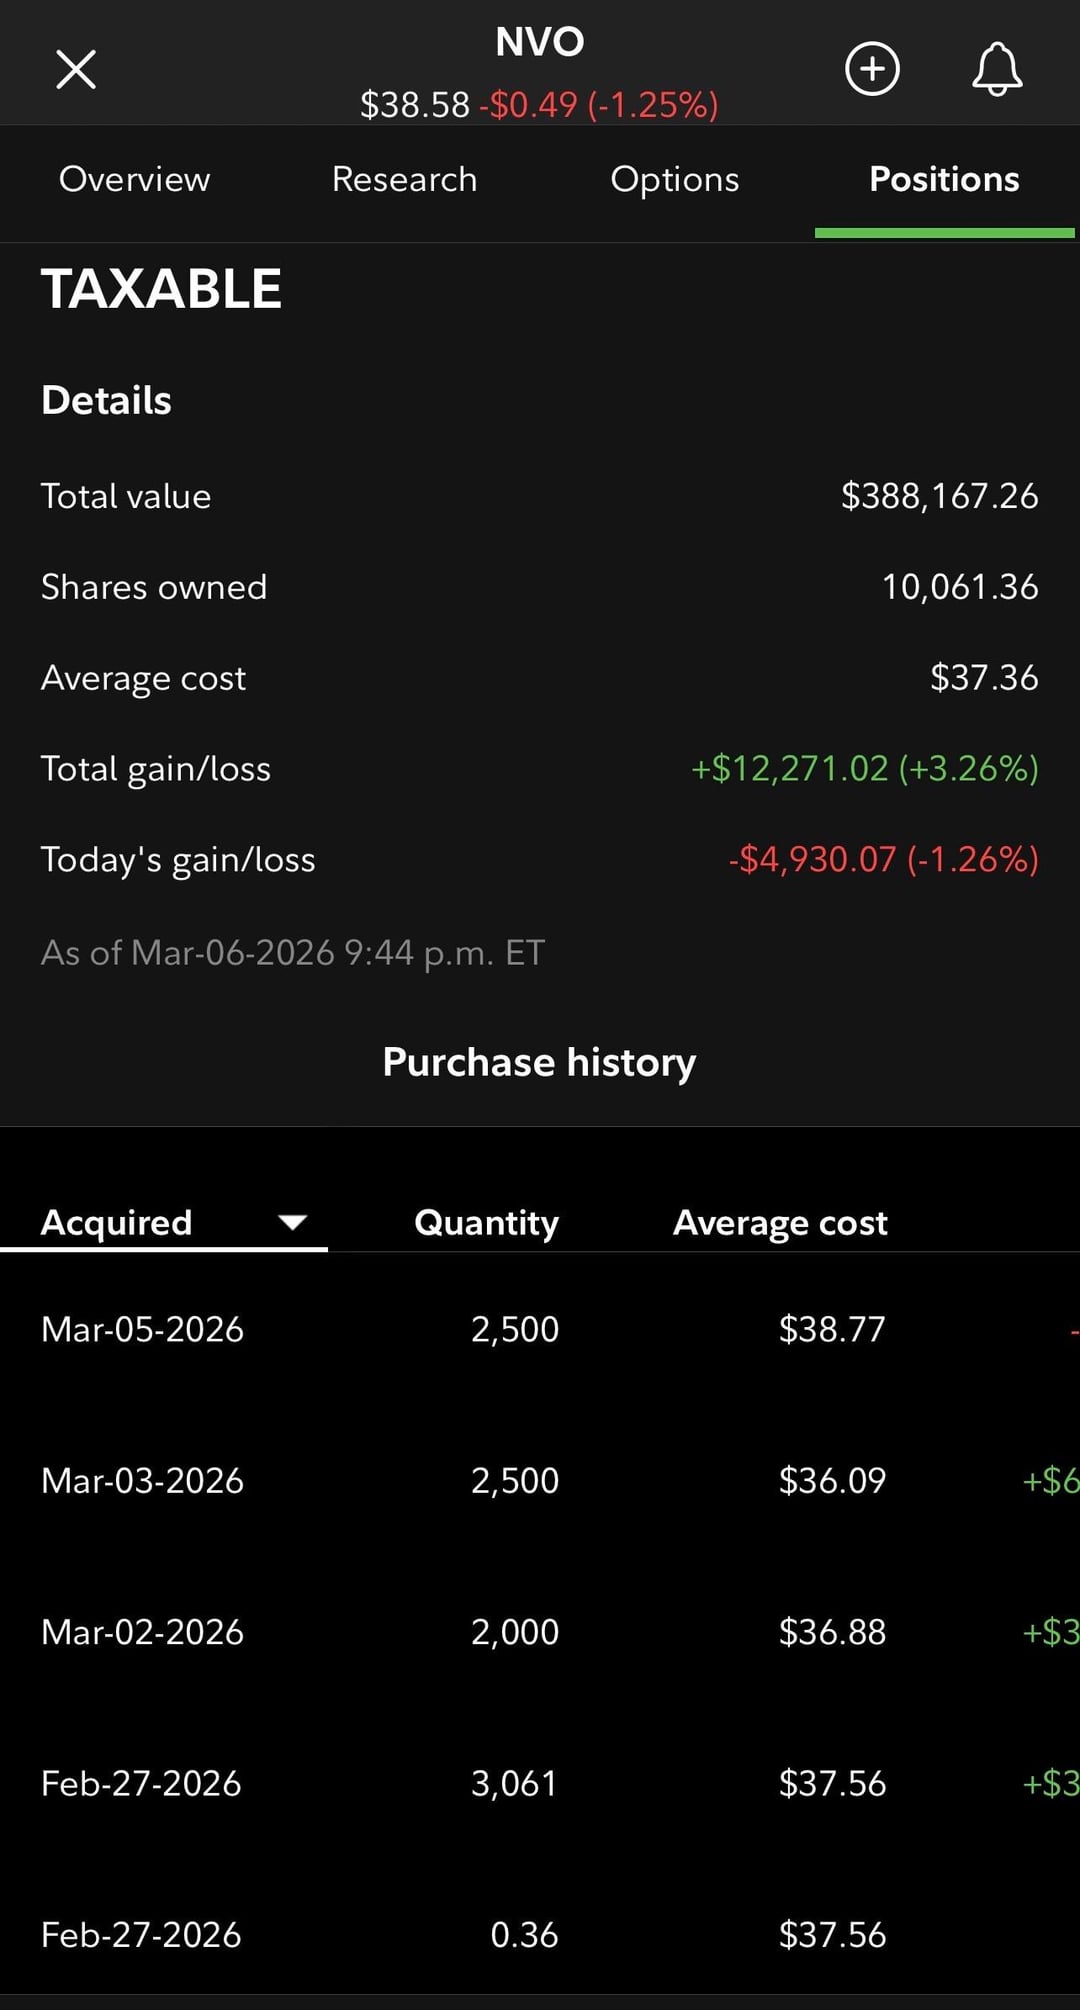Screen dimensions: 1080x2010
Task: Tap the Total gain/loss value
Action: click(x=864, y=768)
